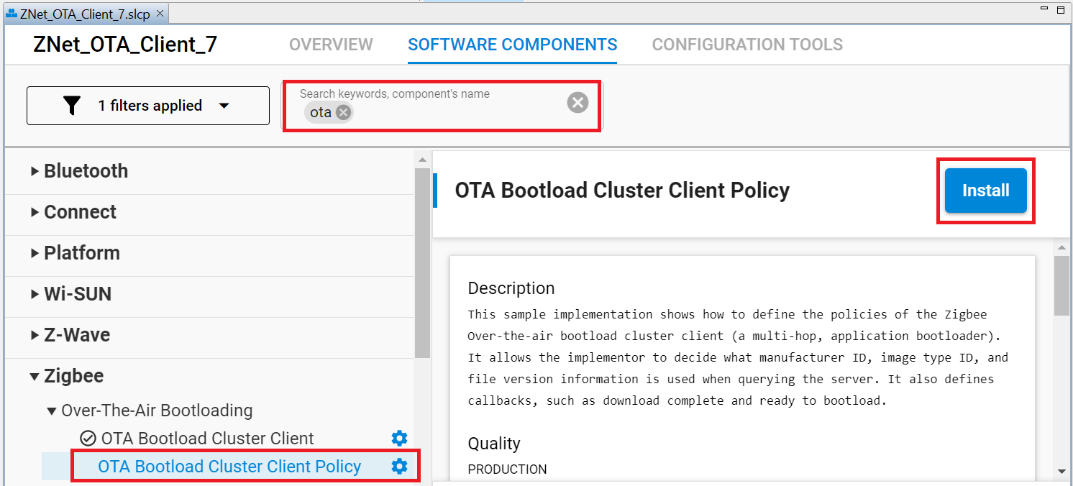Collapse Over-The-Air Bootloading subtree
Viewport: 1073px width, 486px height.
[x=52, y=411]
